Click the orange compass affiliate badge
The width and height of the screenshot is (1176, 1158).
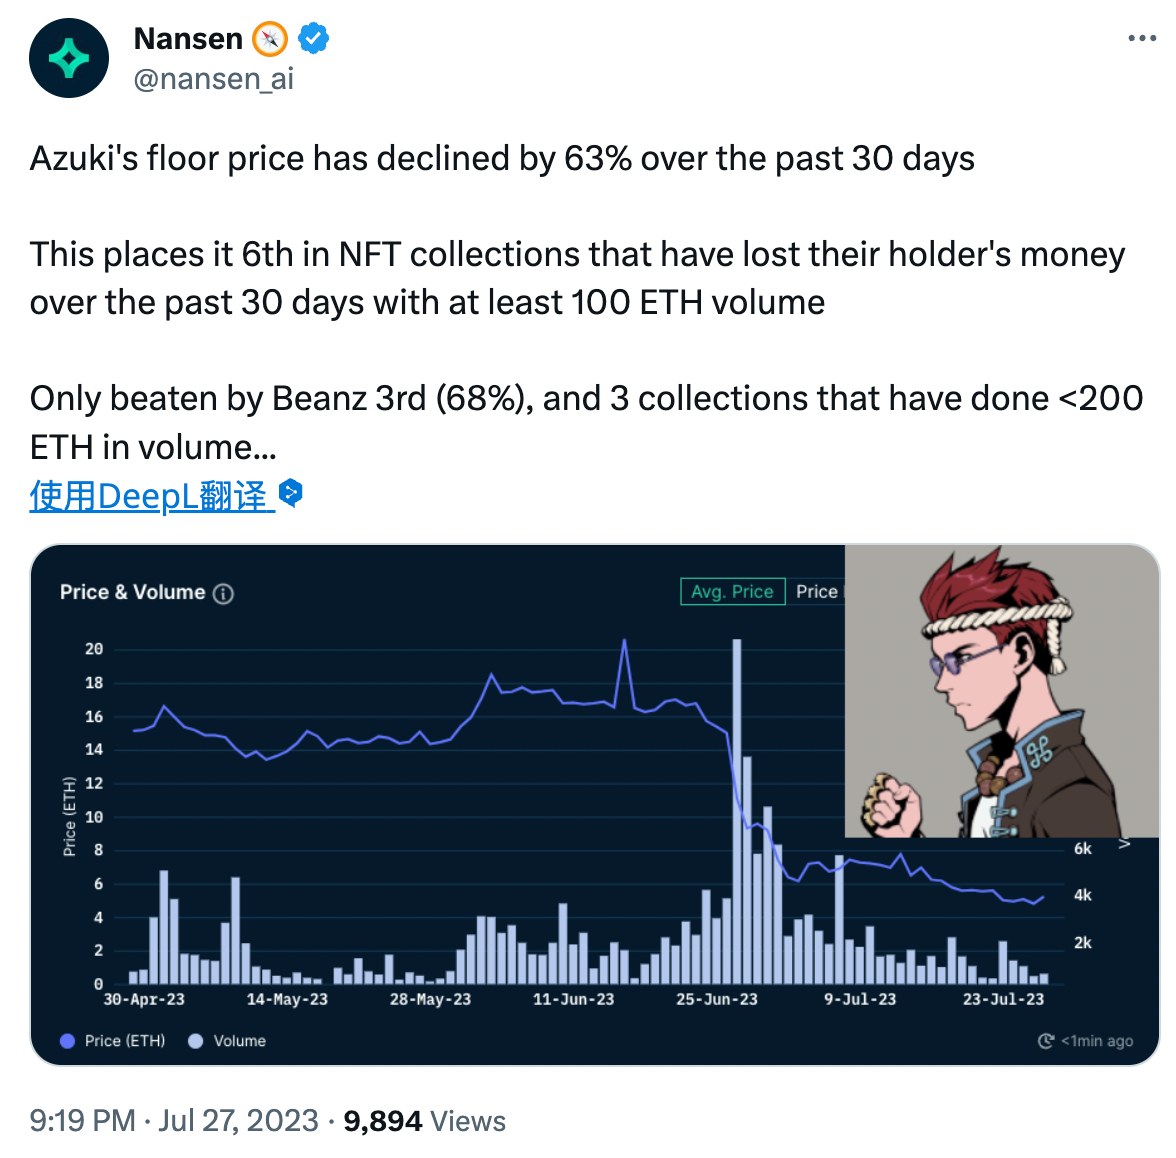270,39
